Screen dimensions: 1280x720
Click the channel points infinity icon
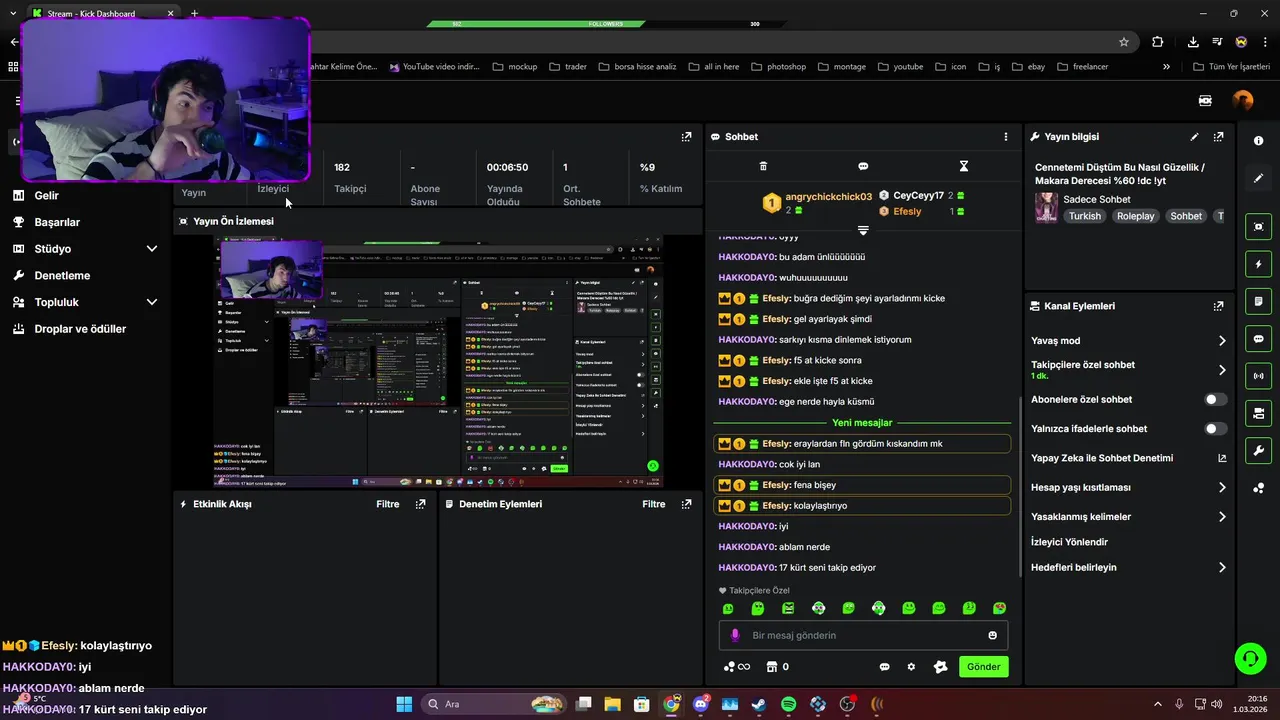coord(737,667)
